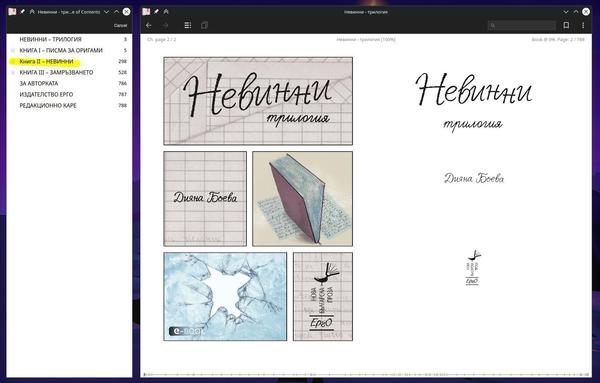Minimize the Table of Contents window
This screenshot has height=383, width=600.
click(107, 12)
